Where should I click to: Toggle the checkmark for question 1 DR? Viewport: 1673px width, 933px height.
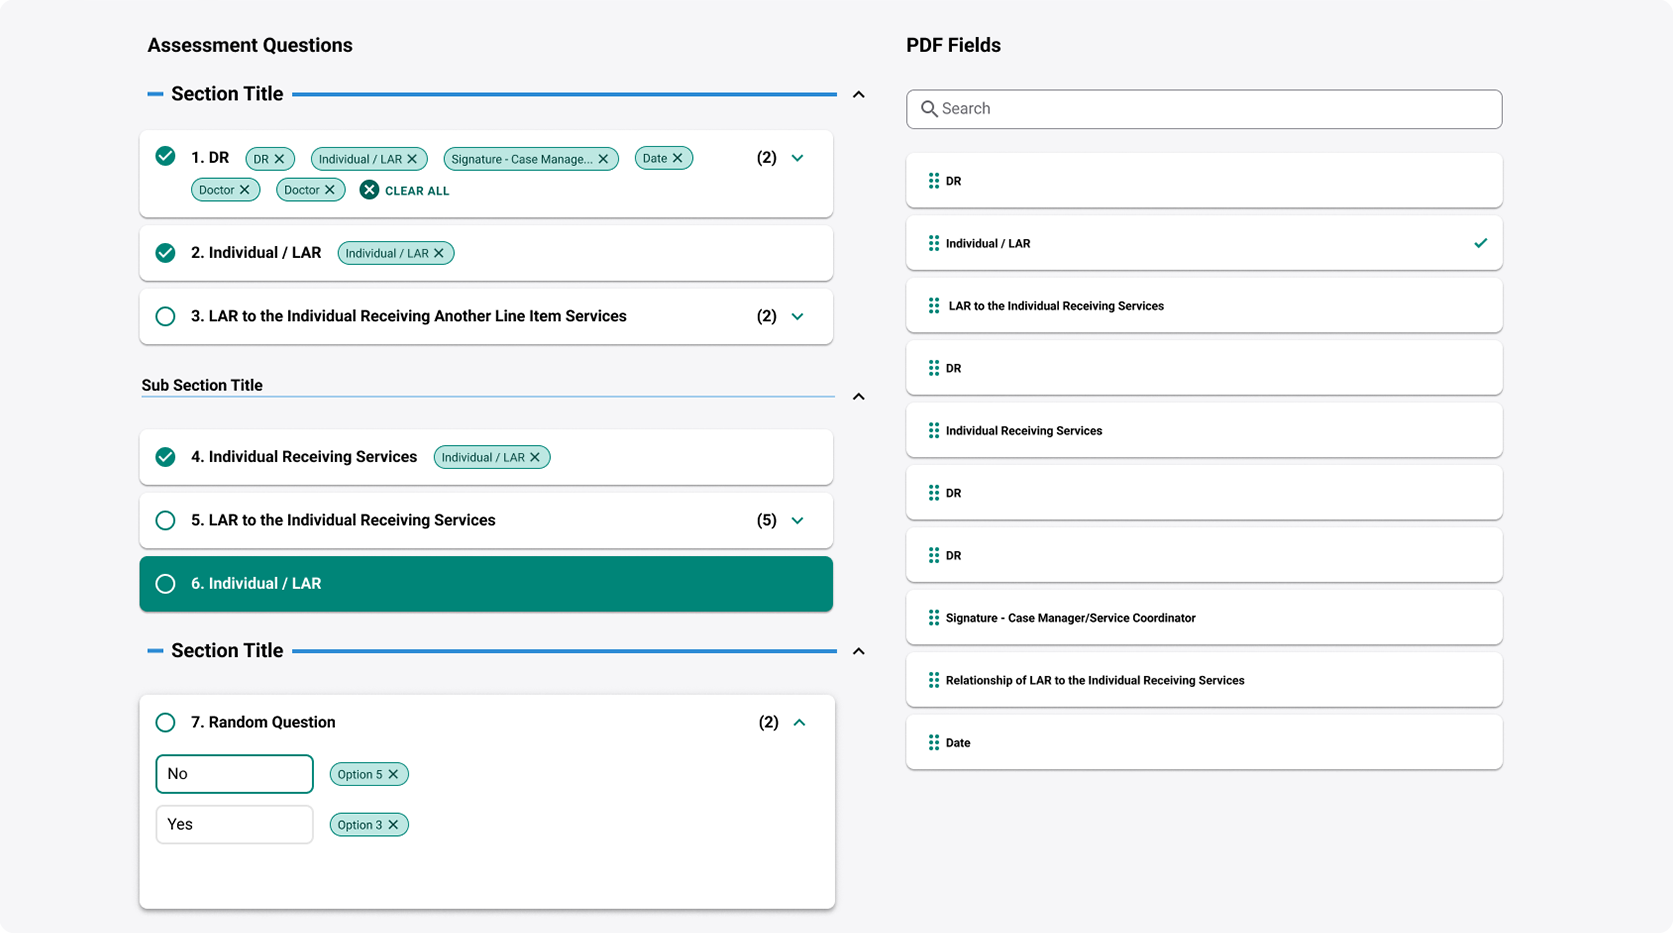tap(166, 157)
